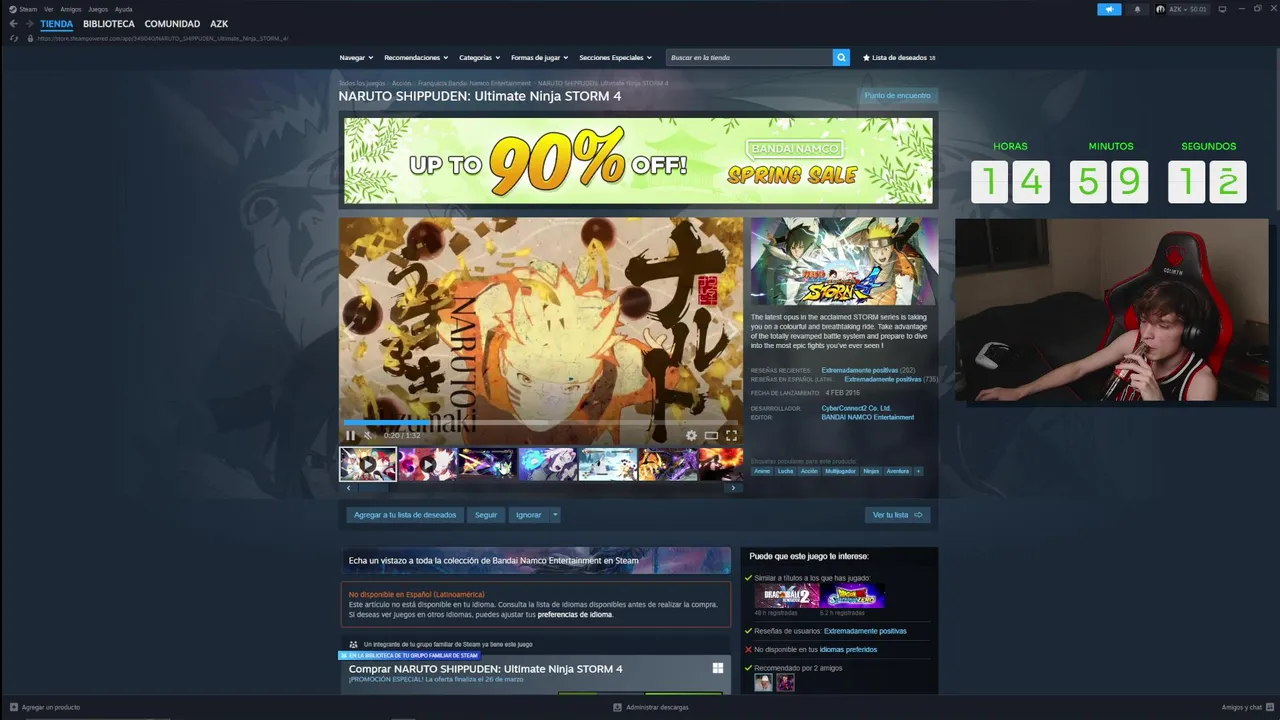Click the store search magnifier button
This screenshot has width=1280, height=720.
(x=841, y=58)
